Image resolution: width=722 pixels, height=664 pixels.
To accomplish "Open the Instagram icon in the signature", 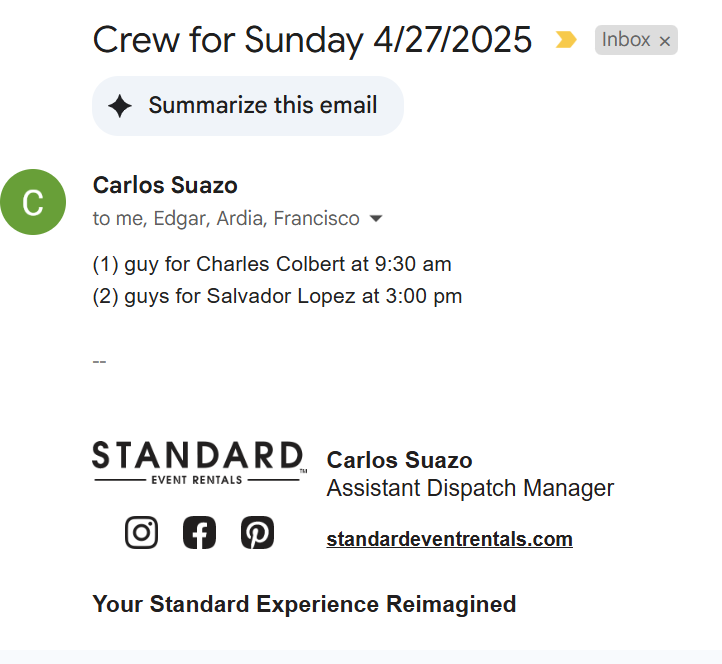I will (x=142, y=533).
